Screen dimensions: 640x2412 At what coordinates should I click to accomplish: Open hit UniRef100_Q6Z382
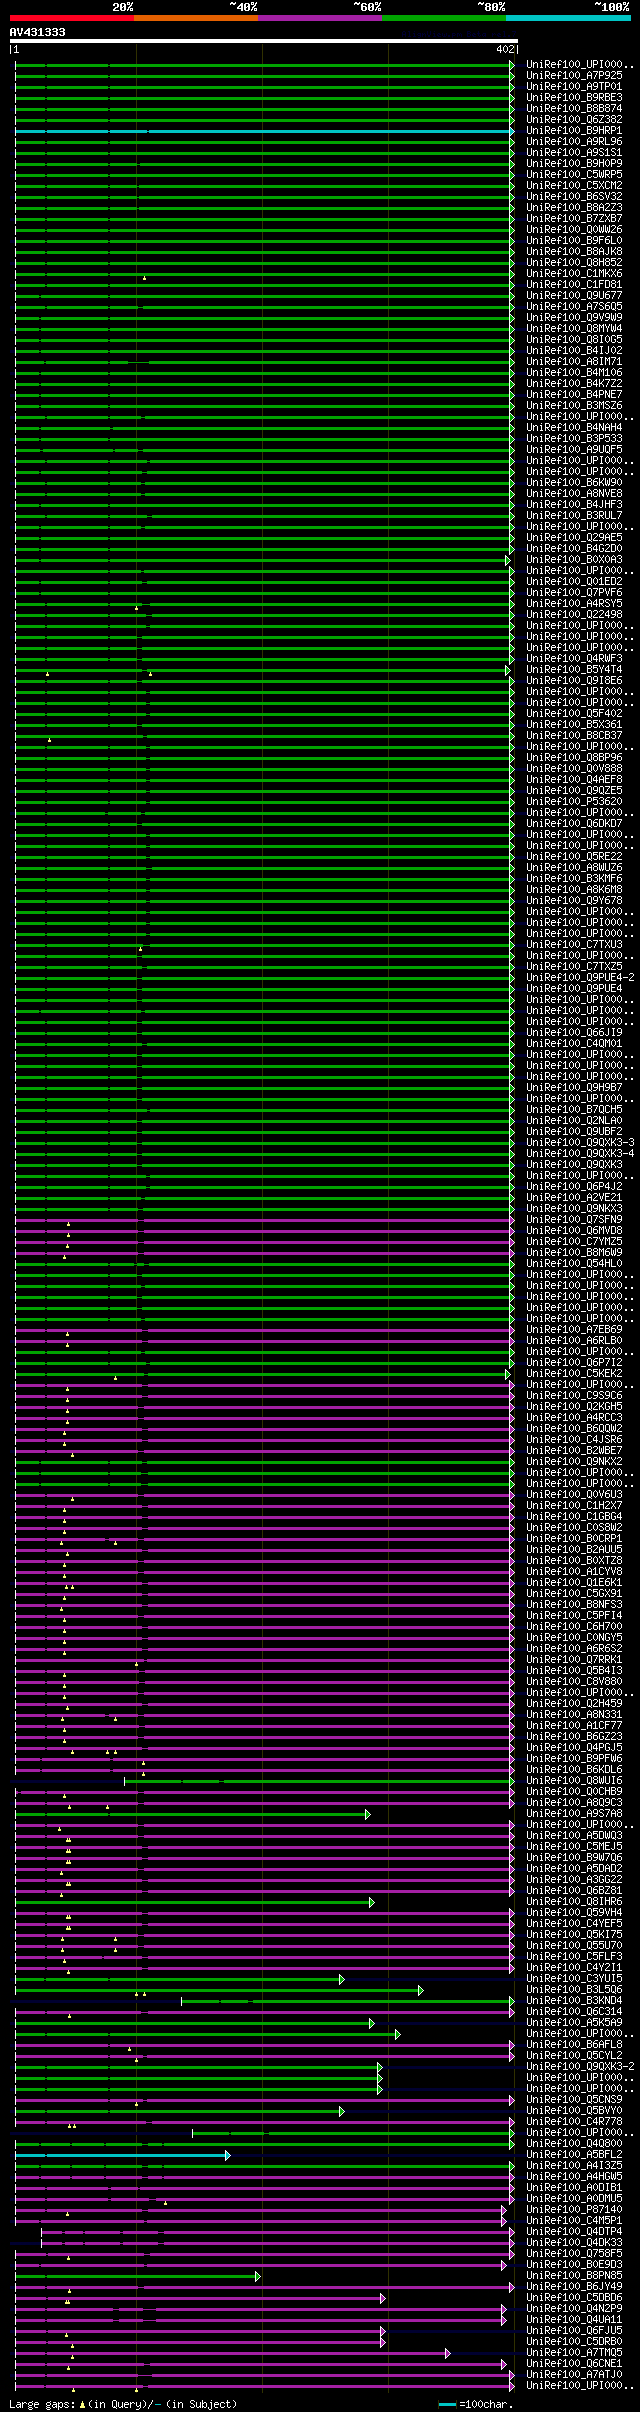(574, 119)
